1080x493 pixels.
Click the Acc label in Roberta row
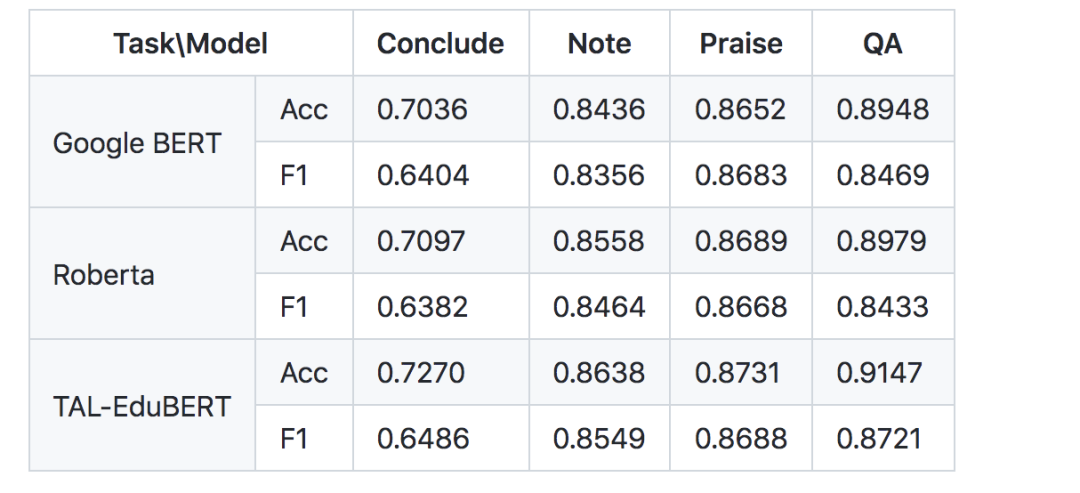point(304,240)
